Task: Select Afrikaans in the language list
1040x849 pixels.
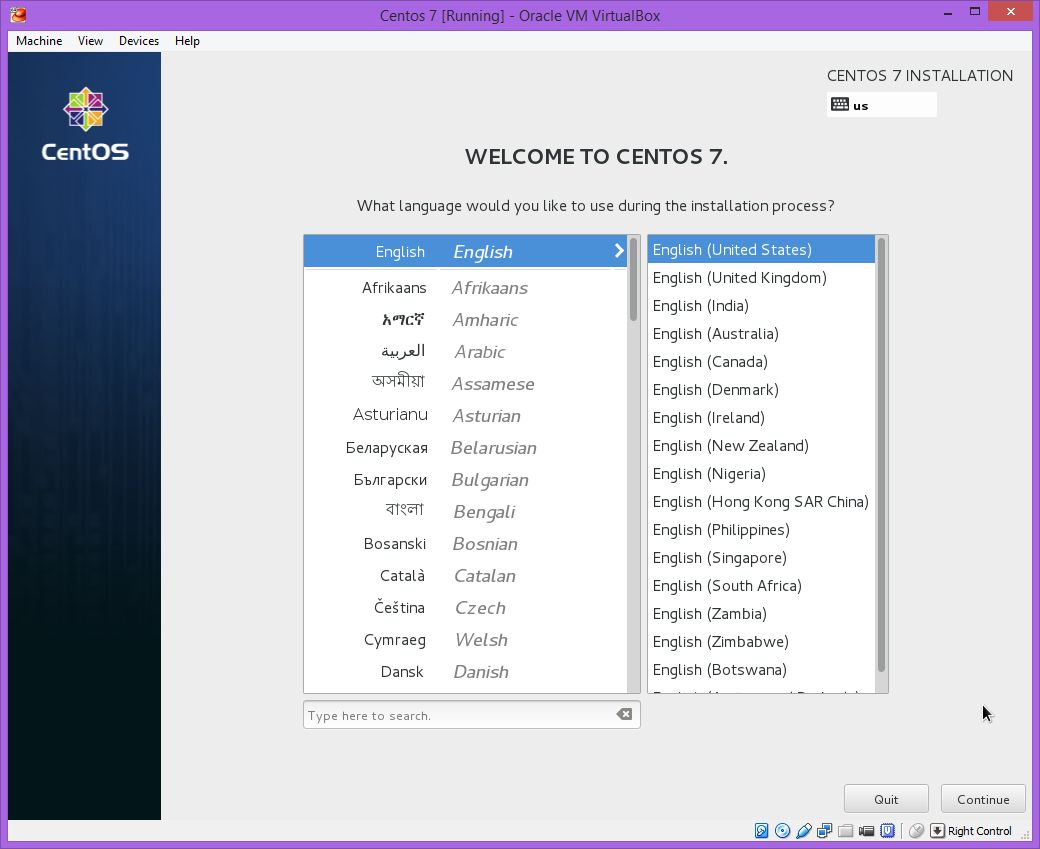Action: pos(465,288)
